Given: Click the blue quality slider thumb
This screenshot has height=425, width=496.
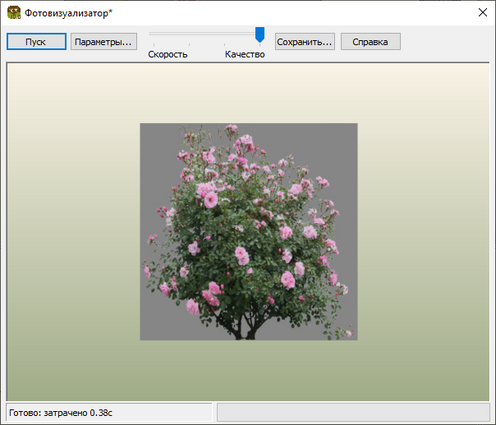Looking at the screenshot, I should (x=260, y=35).
